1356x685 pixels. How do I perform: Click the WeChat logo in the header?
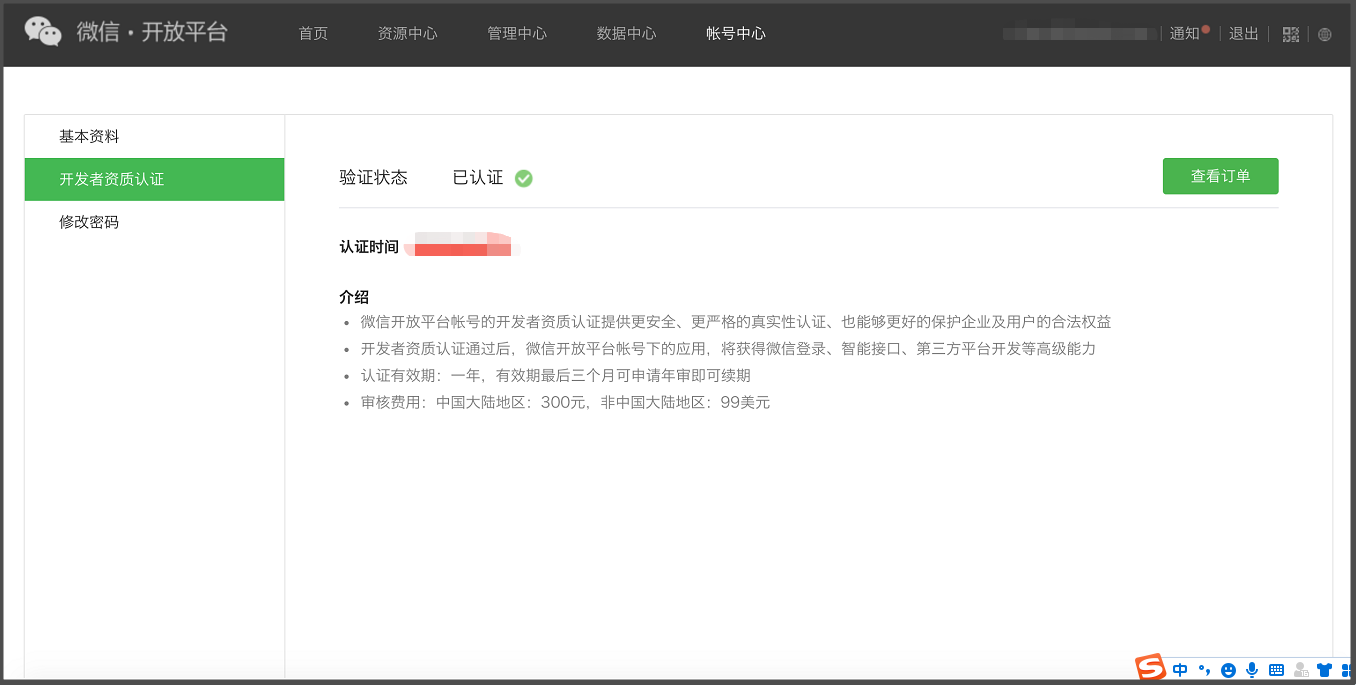click(43, 32)
